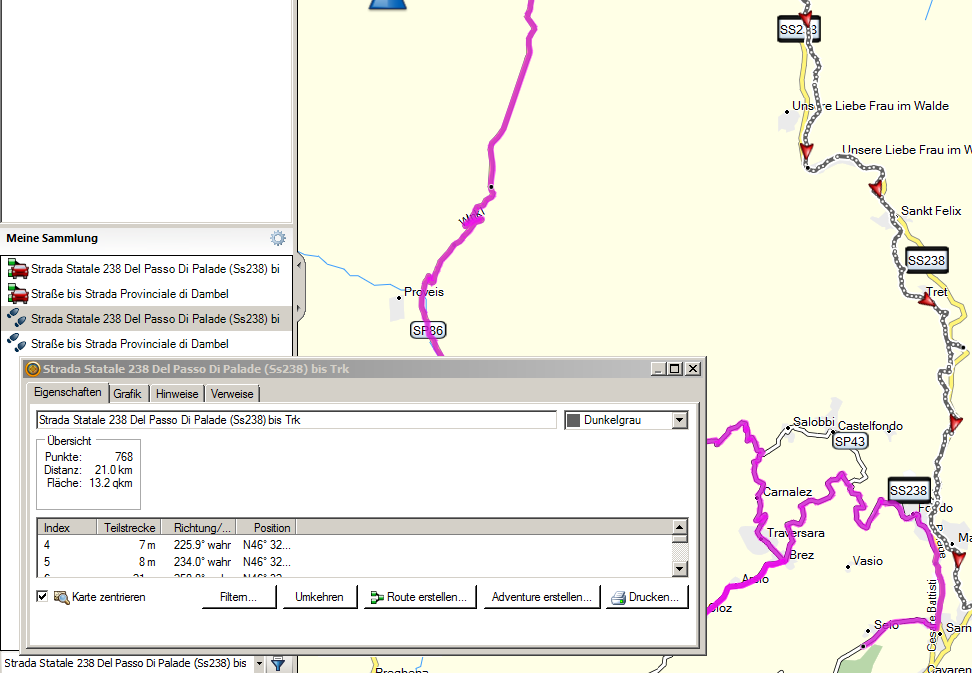Open the Hinweise tab
972x673 pixels.
pyautogui.click(x=177, y=394)
